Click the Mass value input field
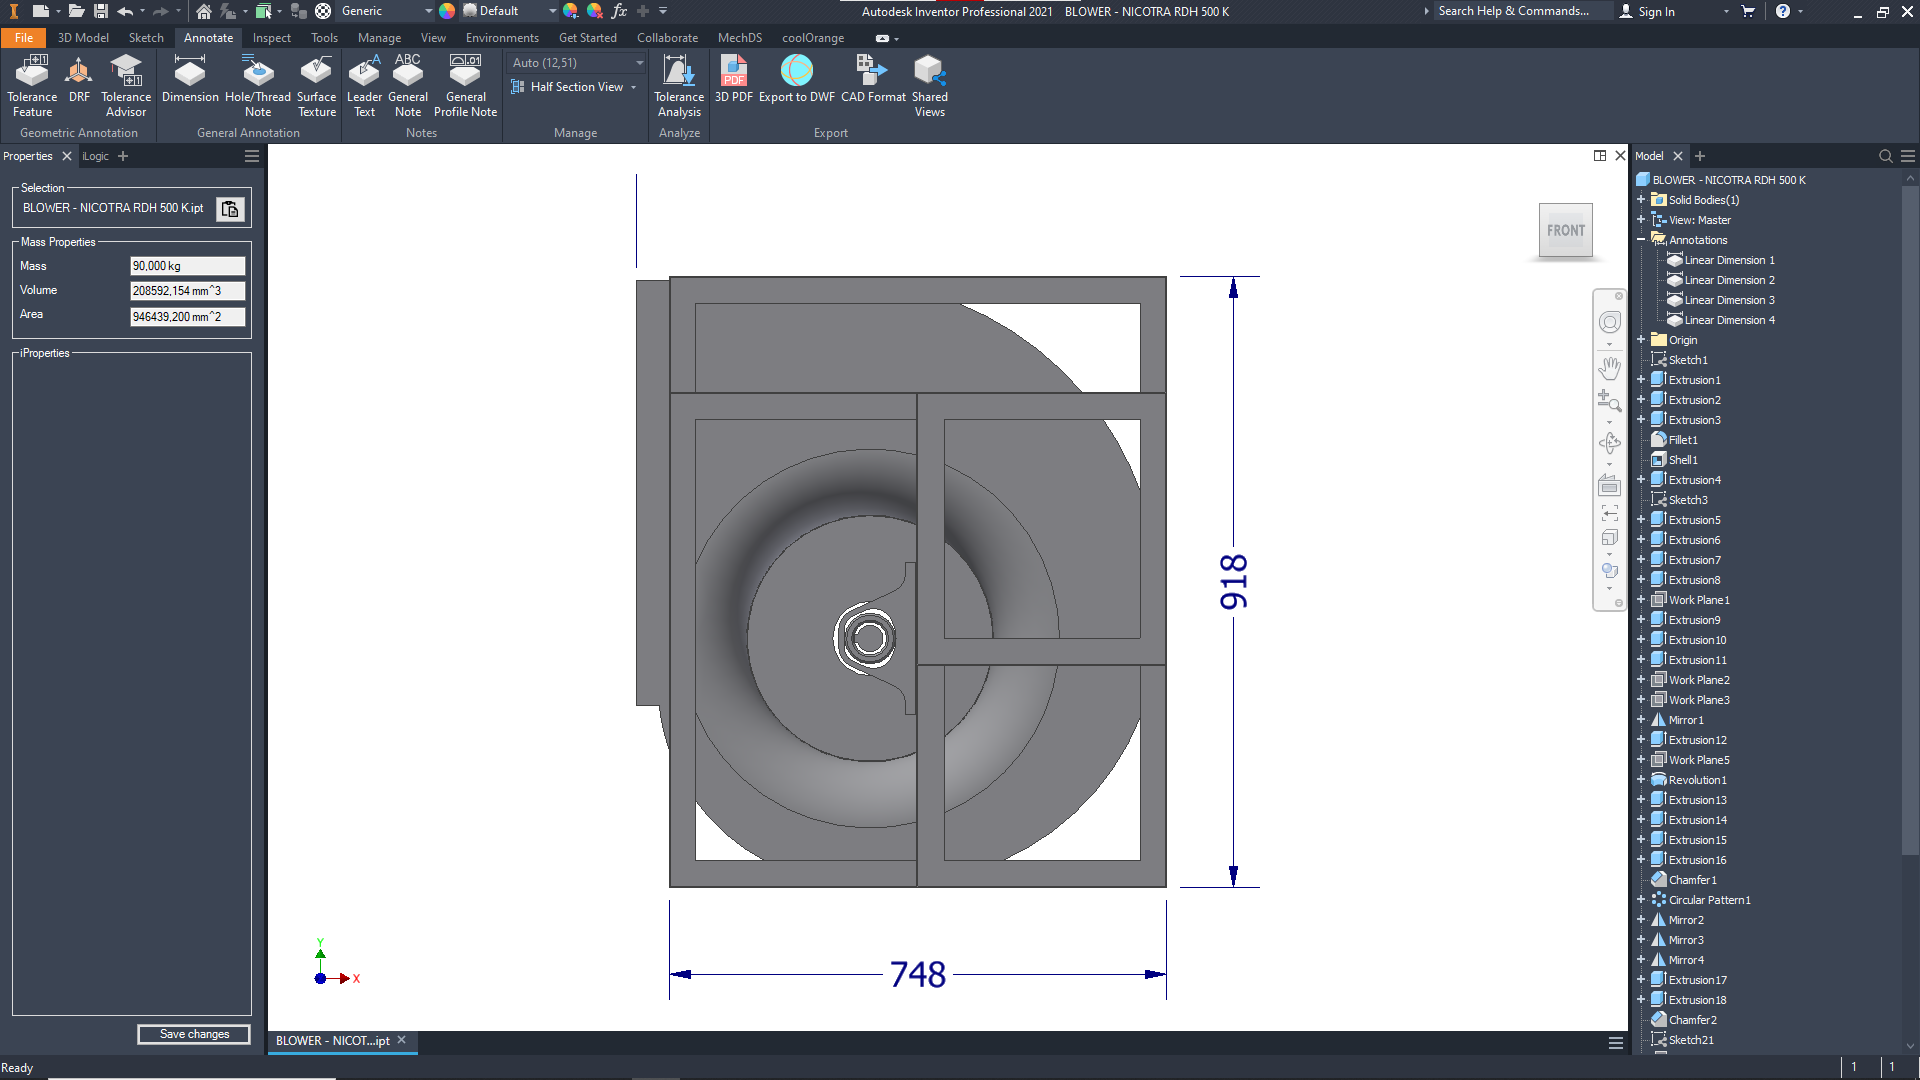1920x1080 pixels. [187, 266]
